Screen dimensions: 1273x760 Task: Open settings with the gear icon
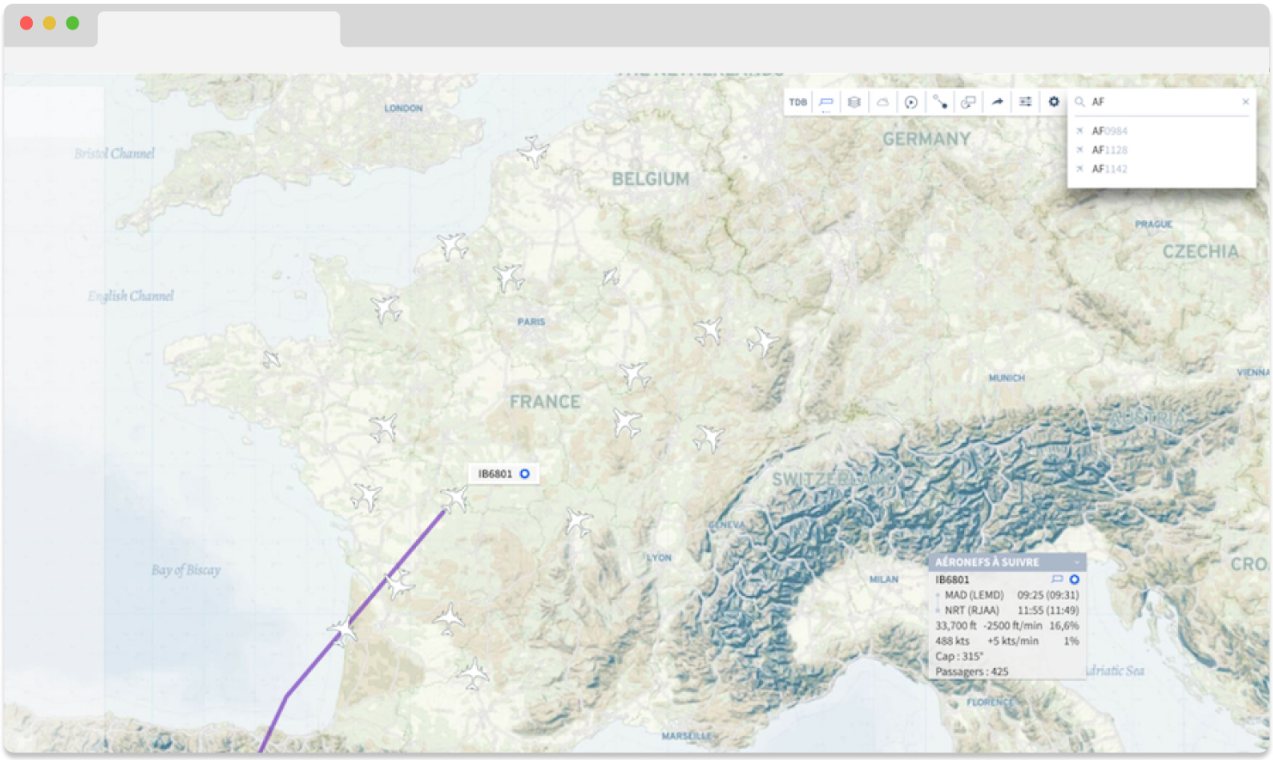(x=1054, y=102)
